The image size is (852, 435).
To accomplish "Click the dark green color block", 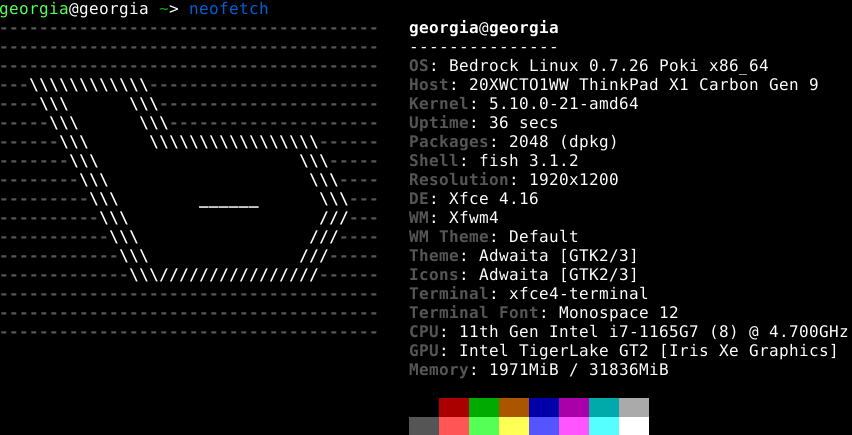I will [484, 407].
